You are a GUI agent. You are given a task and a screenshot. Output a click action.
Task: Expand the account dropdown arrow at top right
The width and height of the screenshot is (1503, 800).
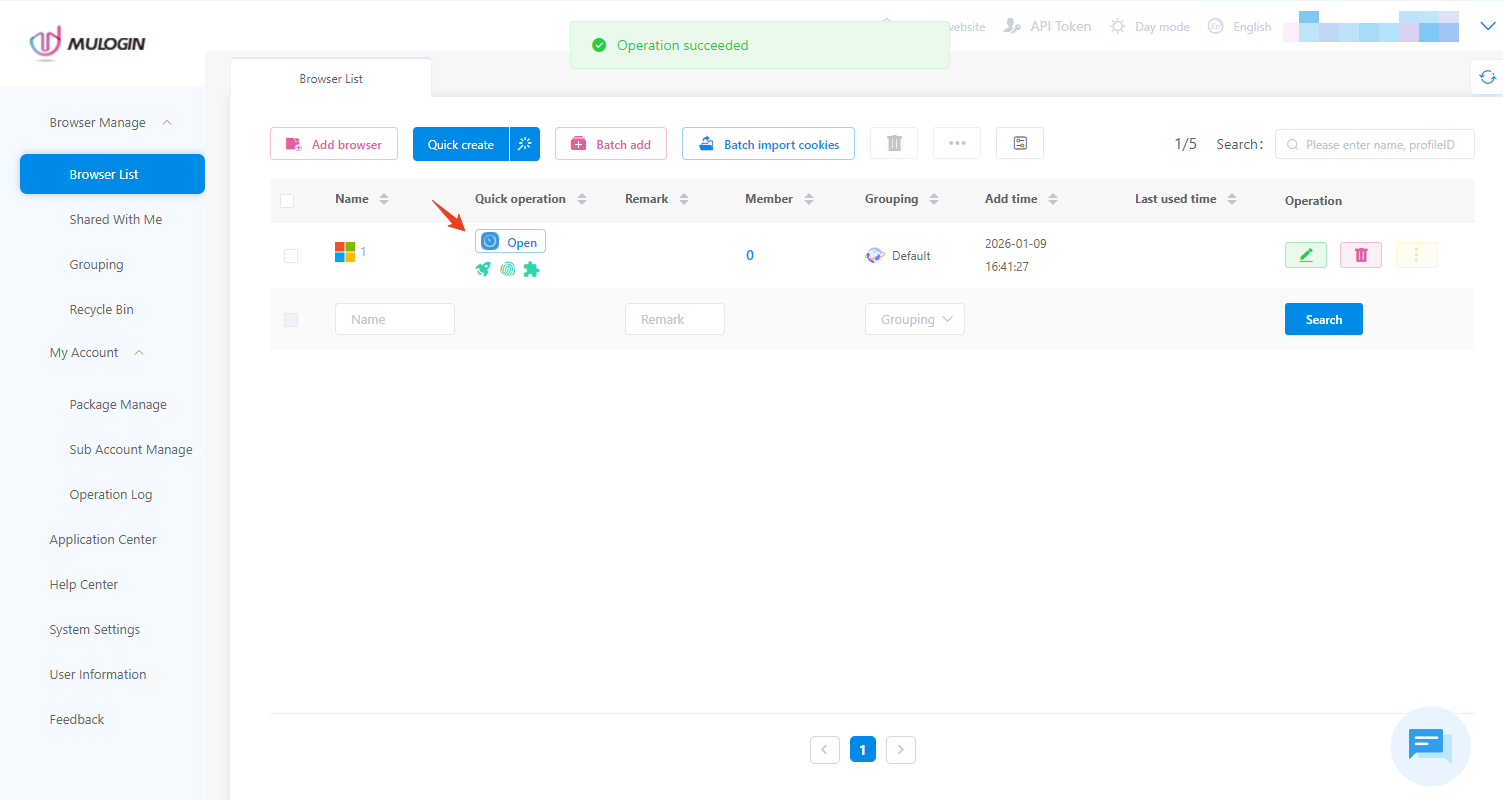tap(1486, 27)
